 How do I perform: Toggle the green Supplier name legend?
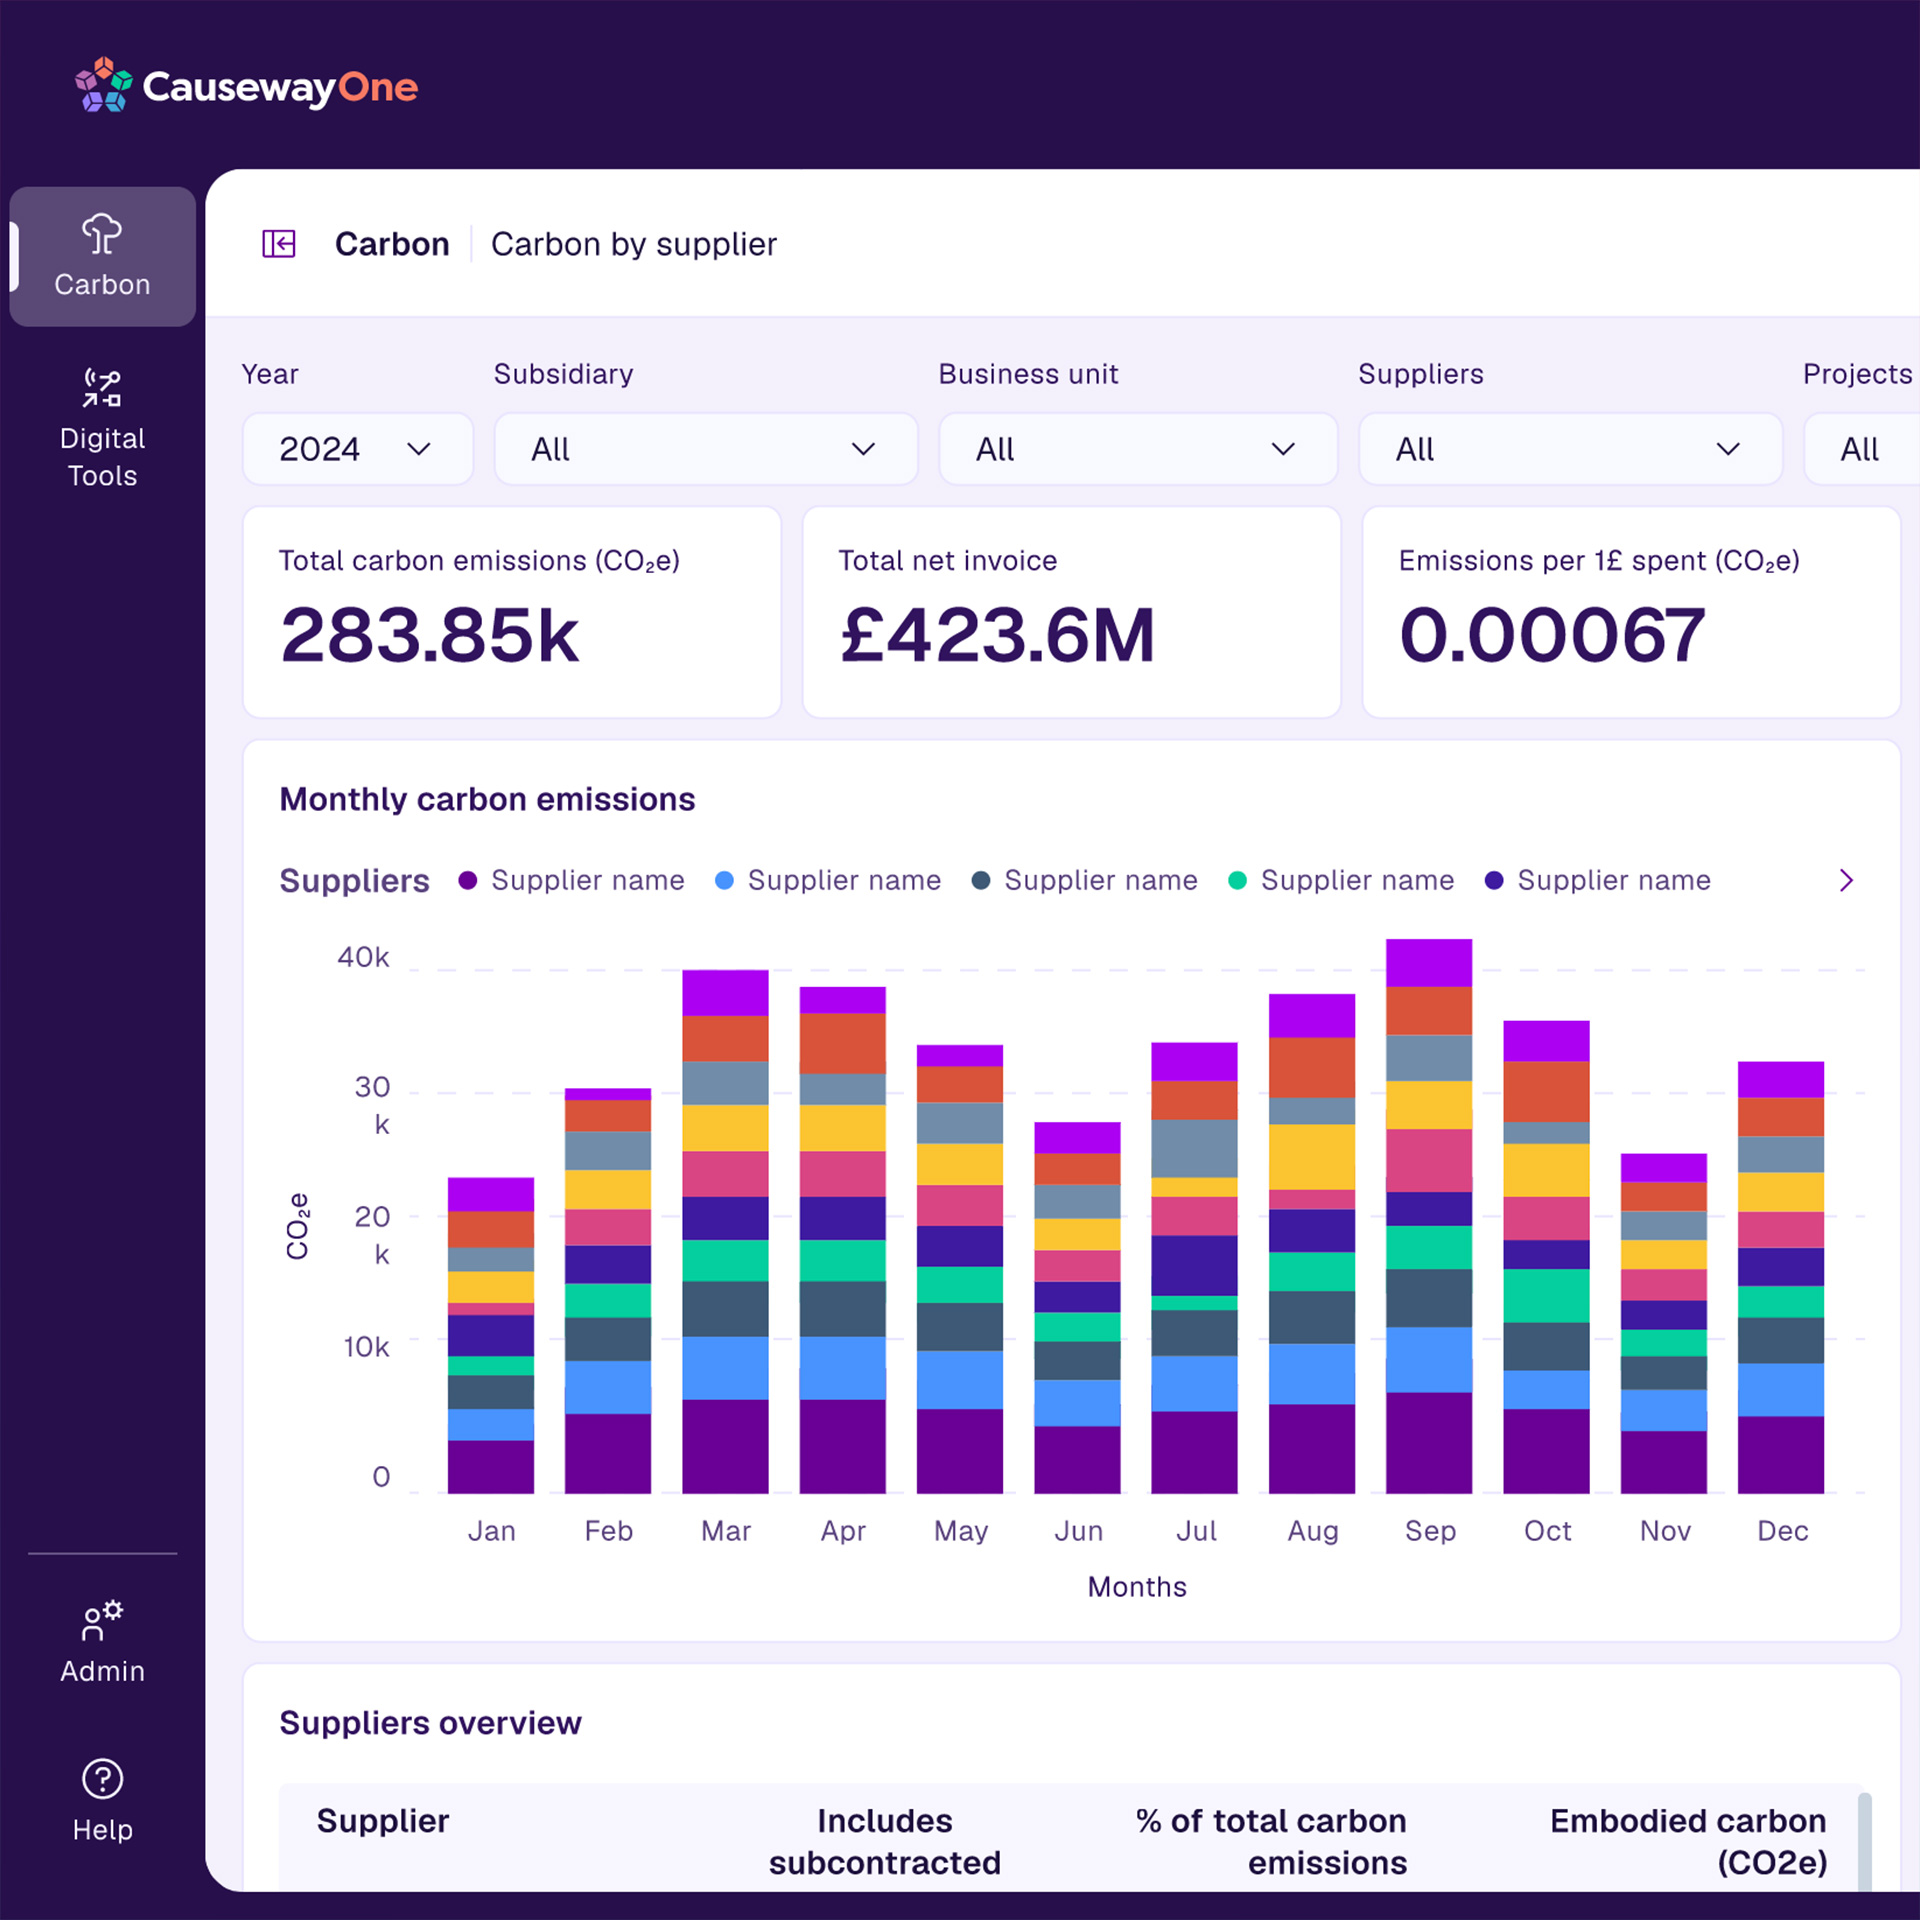pyautogui.click(x=1341, y=880)
